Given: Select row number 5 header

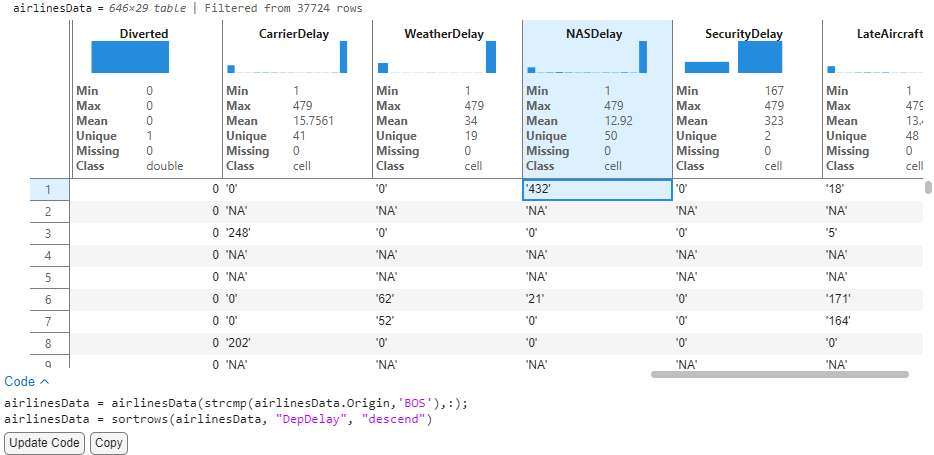Looking at the screenshot, I should (48, 277).
